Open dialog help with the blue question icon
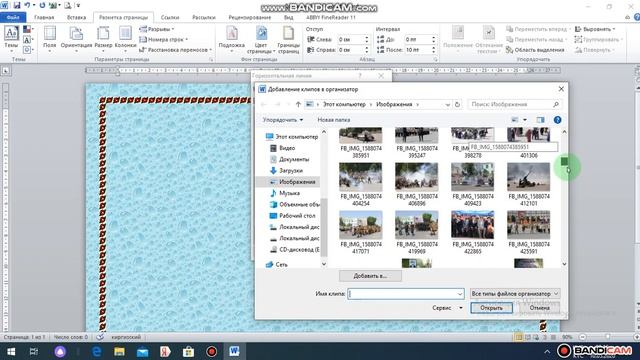 [558, 120]
